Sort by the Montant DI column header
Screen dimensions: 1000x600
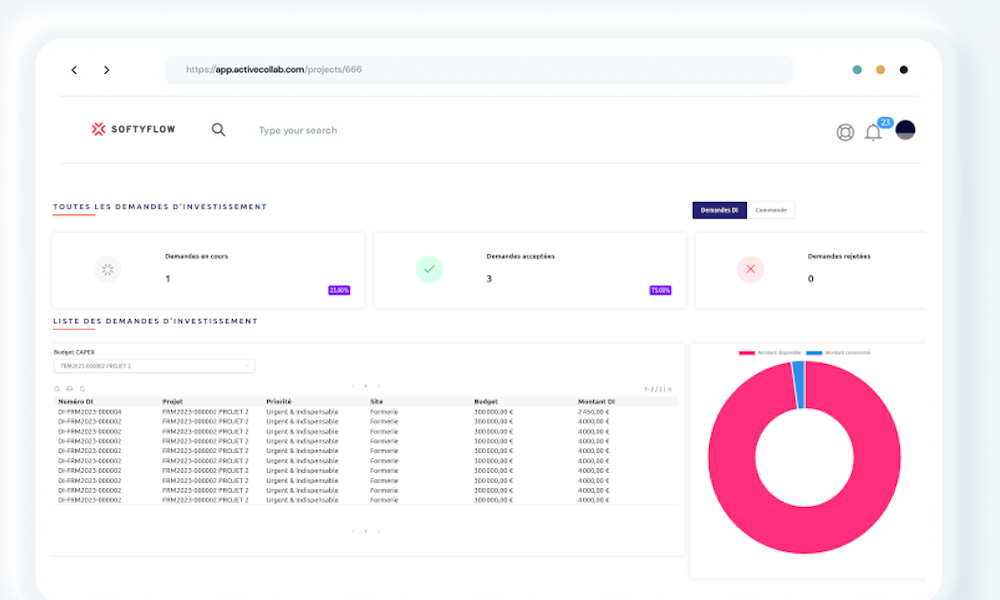click(596, 402)
